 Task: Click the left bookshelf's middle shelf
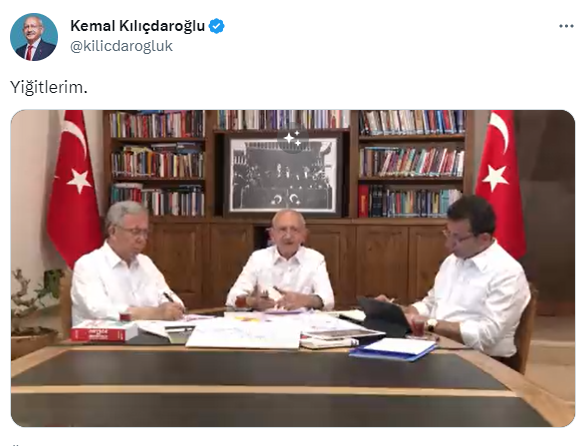coord(158,159)
